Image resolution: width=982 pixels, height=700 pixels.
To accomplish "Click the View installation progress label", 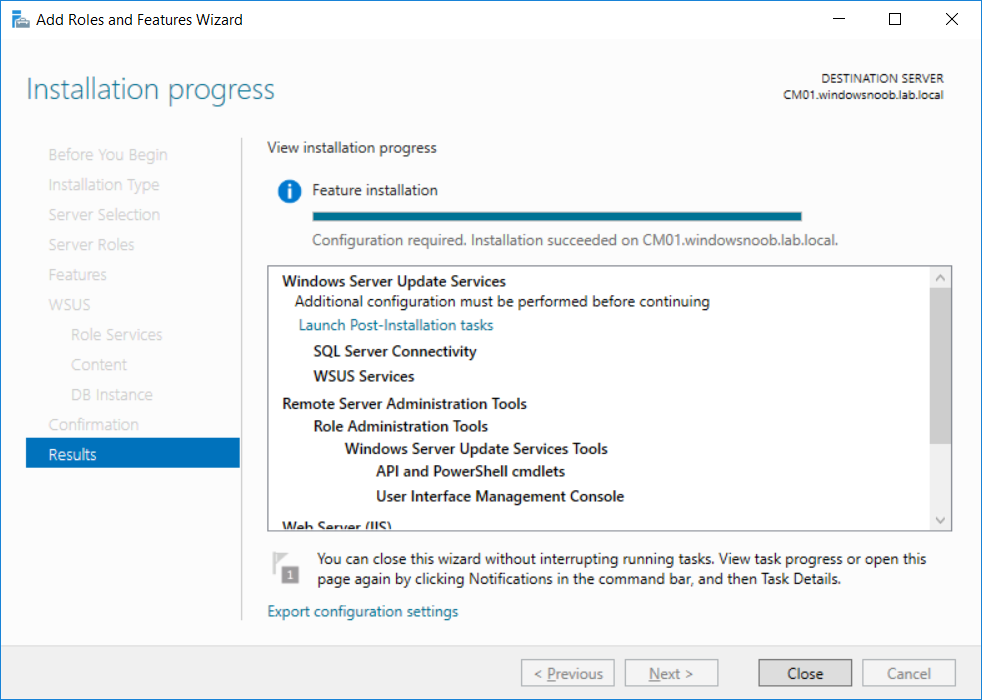I will click(x=352, y=148).
